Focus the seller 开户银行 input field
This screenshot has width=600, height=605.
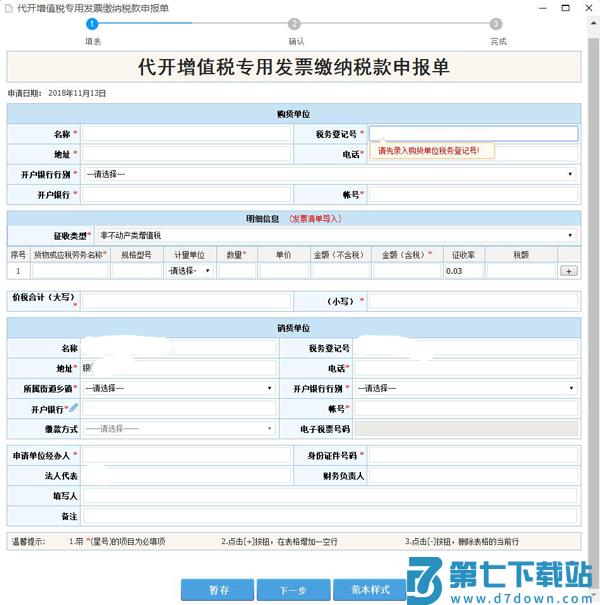click(179, 409)
